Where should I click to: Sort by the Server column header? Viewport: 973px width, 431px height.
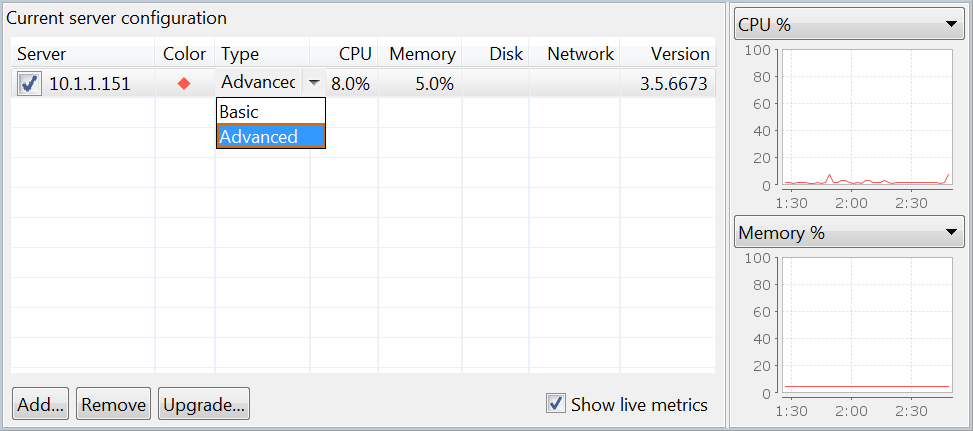83,54
